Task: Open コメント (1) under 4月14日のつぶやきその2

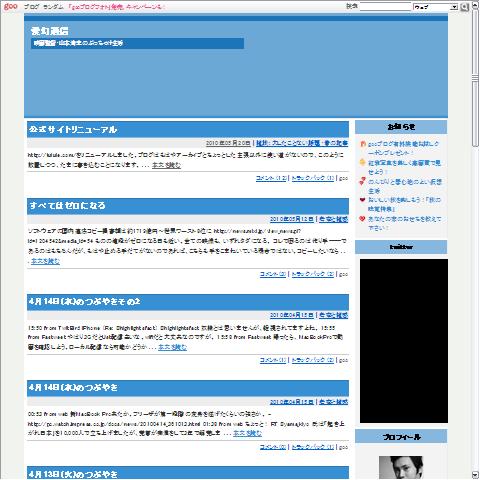Action: 273,360
